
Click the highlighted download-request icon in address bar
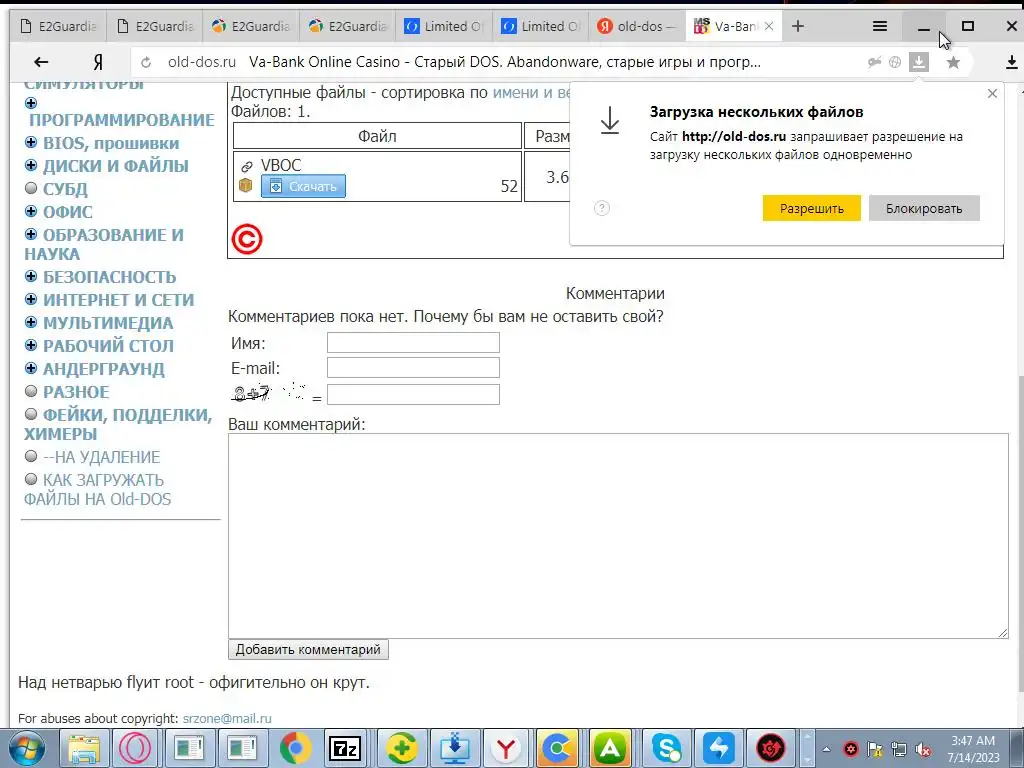[x=919, y=62]
